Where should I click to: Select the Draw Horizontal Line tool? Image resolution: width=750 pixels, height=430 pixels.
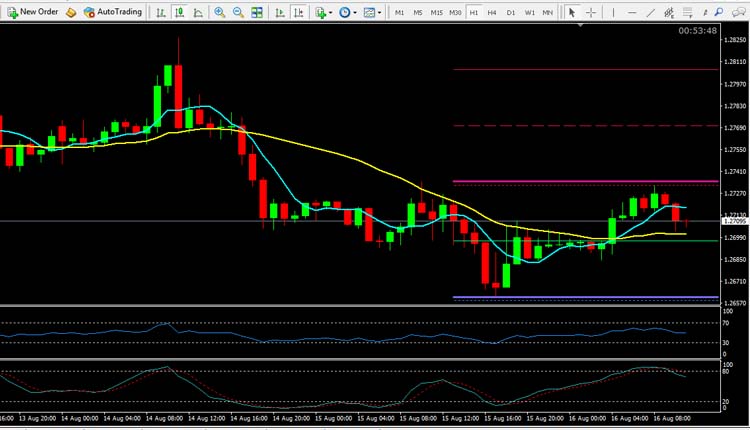coord(632,12)
